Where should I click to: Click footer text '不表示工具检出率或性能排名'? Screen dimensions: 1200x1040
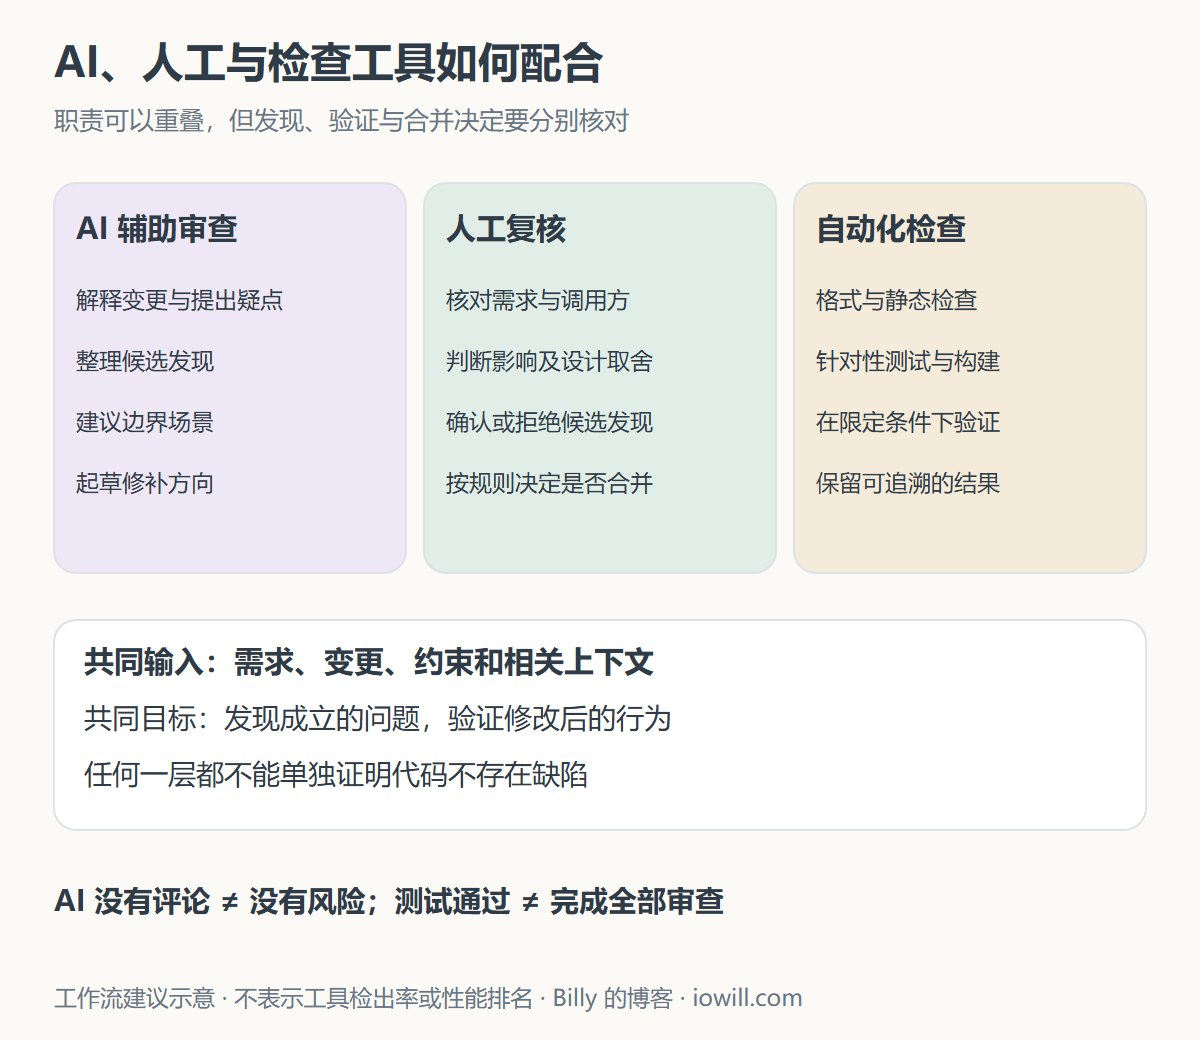[x=383, y=998]
